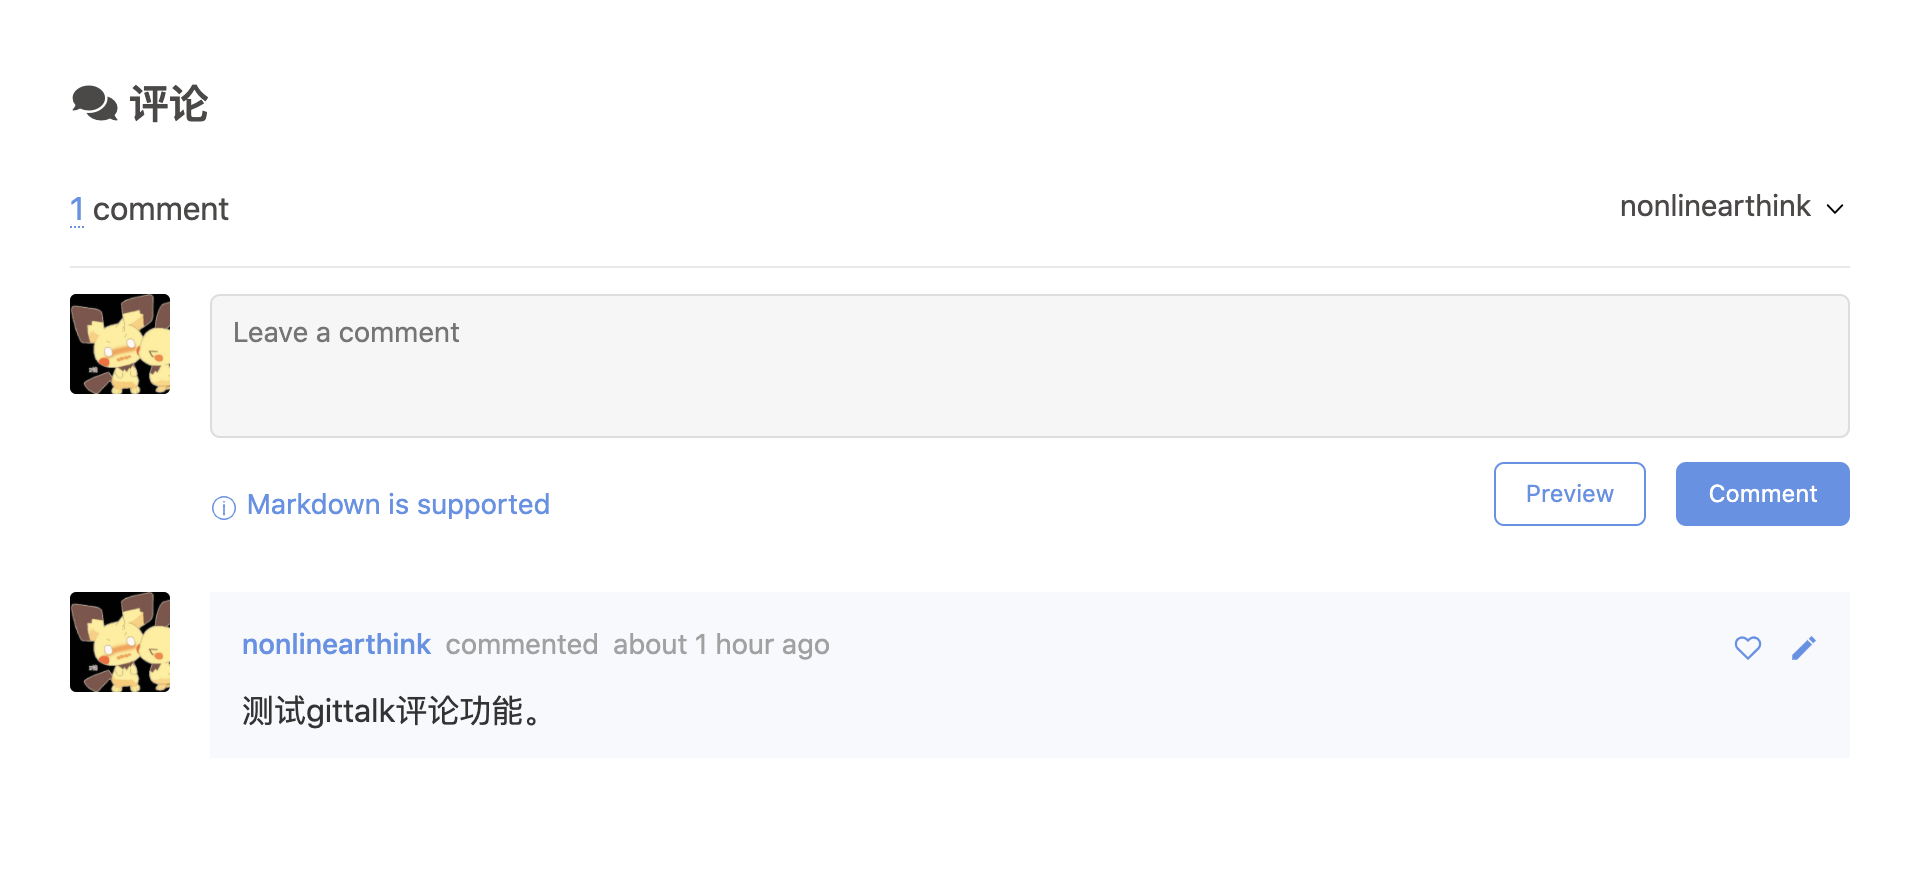Click the speech bubbles icon beside 评论
This screenshot has width=1924, height=872.
(x=95, y=104)
